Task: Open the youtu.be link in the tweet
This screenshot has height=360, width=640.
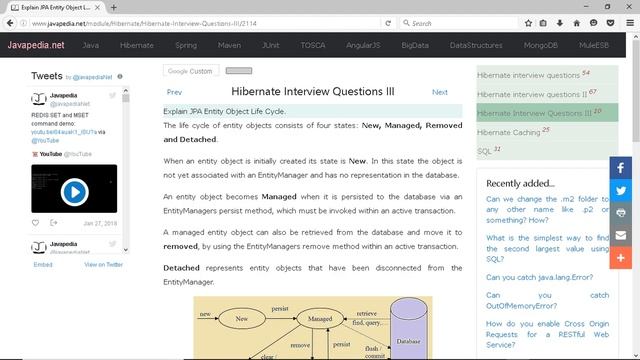Action: click(64, 132)
